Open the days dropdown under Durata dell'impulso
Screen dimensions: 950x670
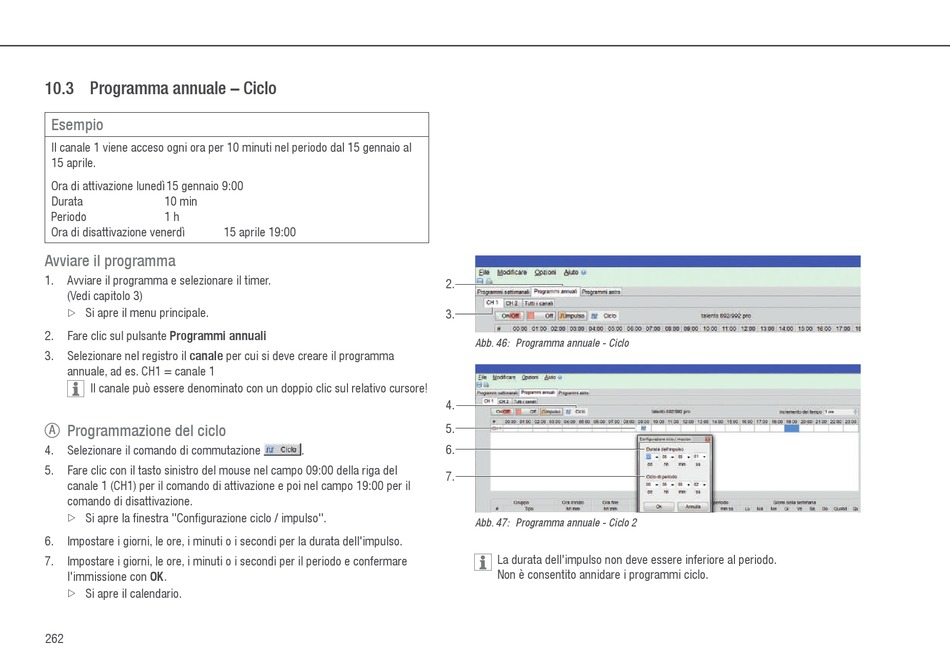pos(651,457)
